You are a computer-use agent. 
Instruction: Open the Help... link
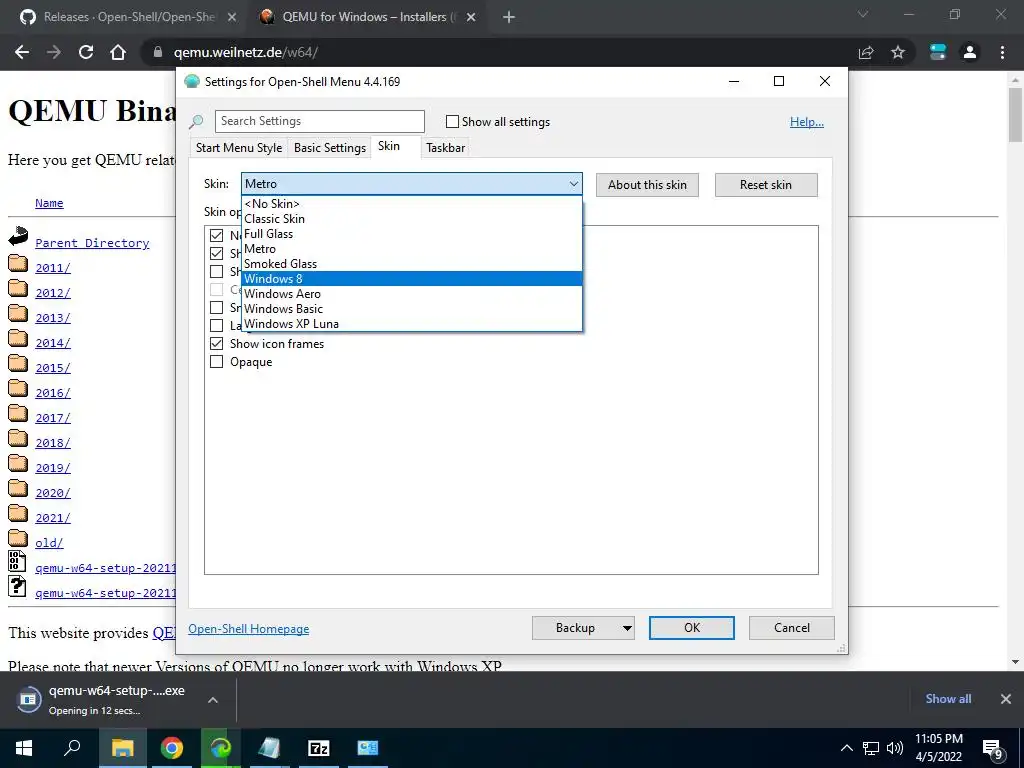click(x=807, y=122)
